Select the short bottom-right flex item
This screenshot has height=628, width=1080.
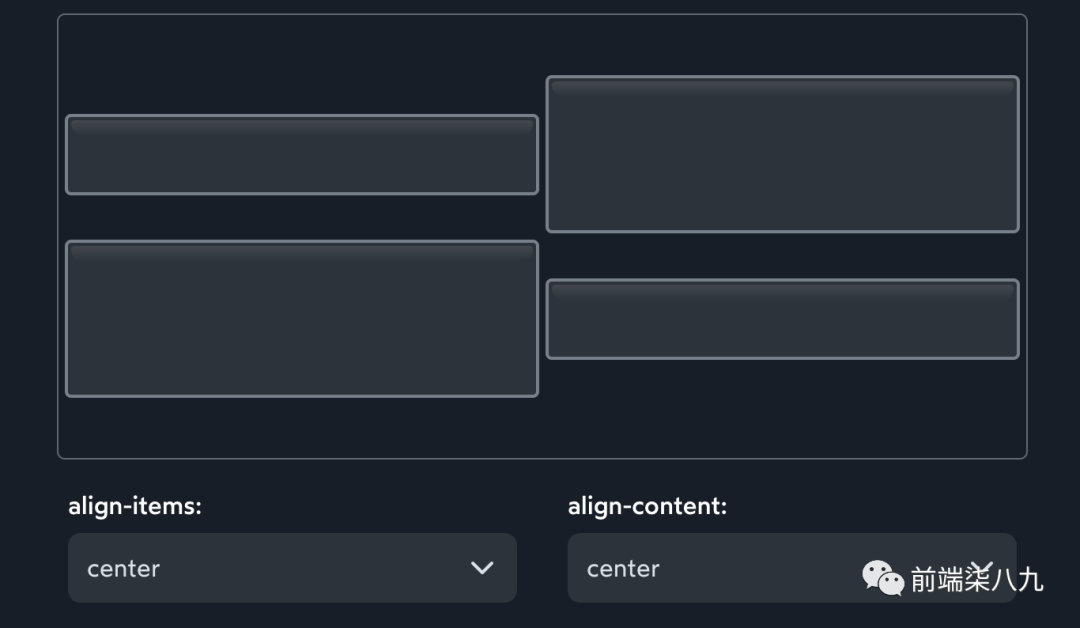coord(782,319)
